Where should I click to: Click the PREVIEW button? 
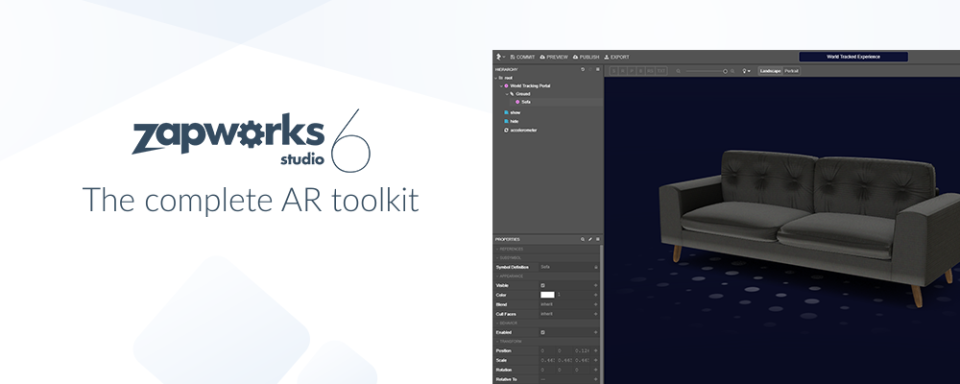point(553,57)
